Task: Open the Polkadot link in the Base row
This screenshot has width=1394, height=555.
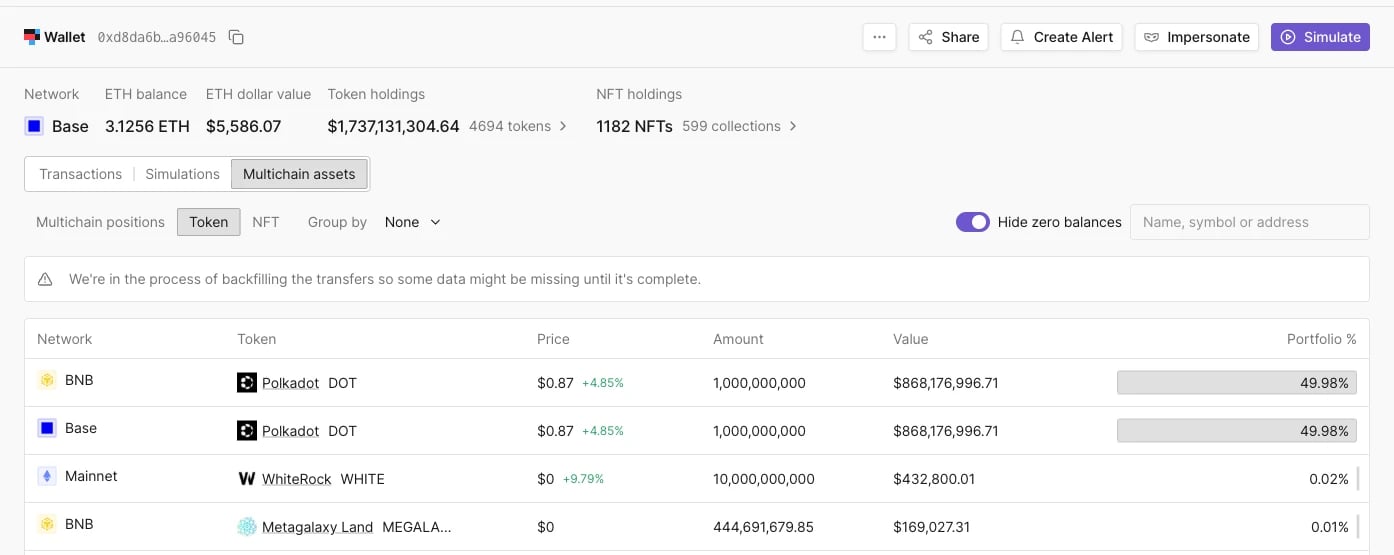Action: tap(290, 431)
